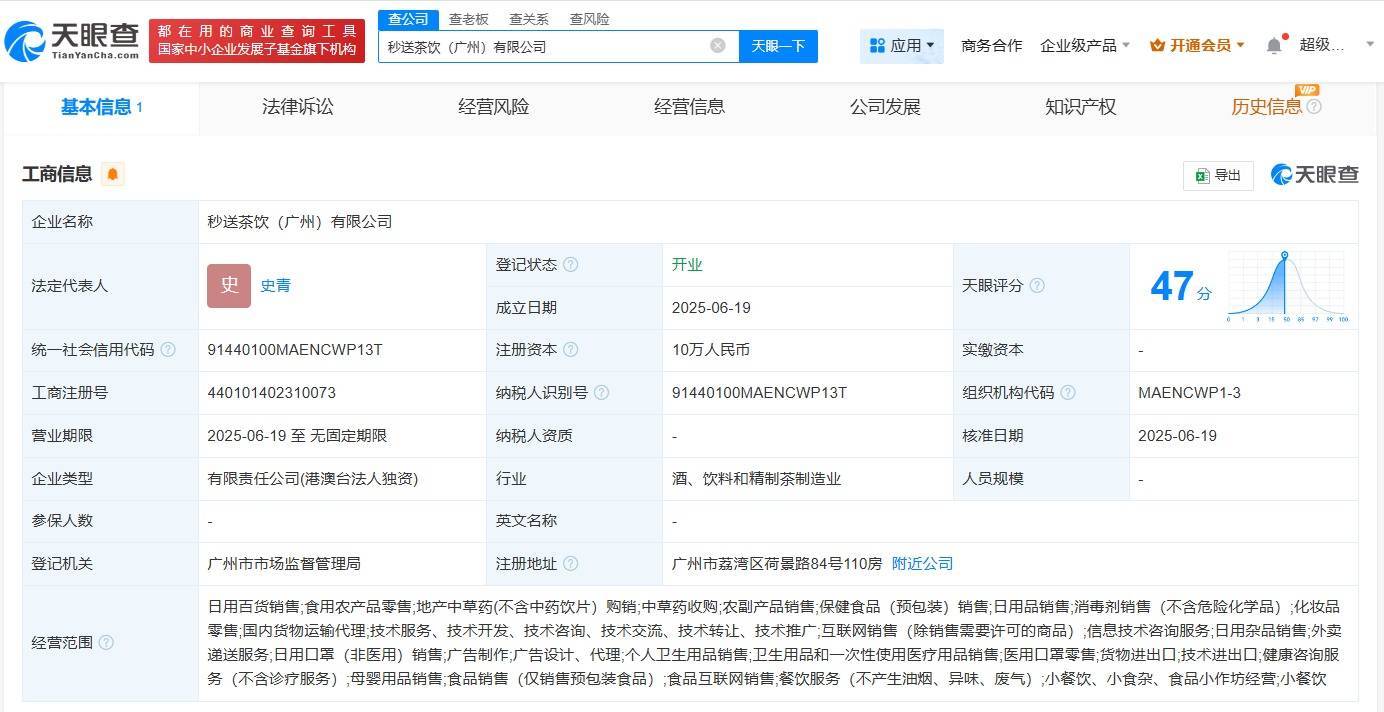Image resolution: width=1384 pixels, height=712 pixels.
Task: Click the help icon next to 天眼评分
Action: (1037, 286)
